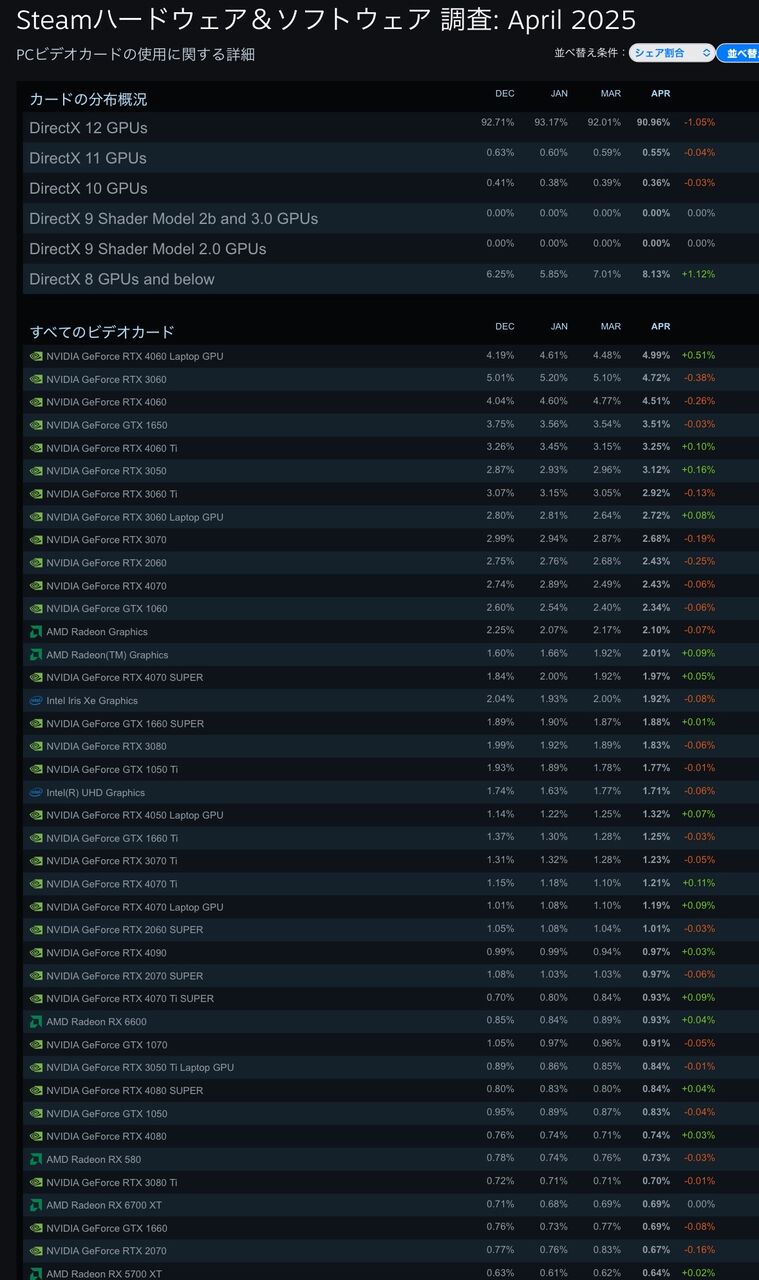759x1280 pixels.
Task: Click NVIDIA logo beside GeForce RTX 3050
Action: click(36, 471)
